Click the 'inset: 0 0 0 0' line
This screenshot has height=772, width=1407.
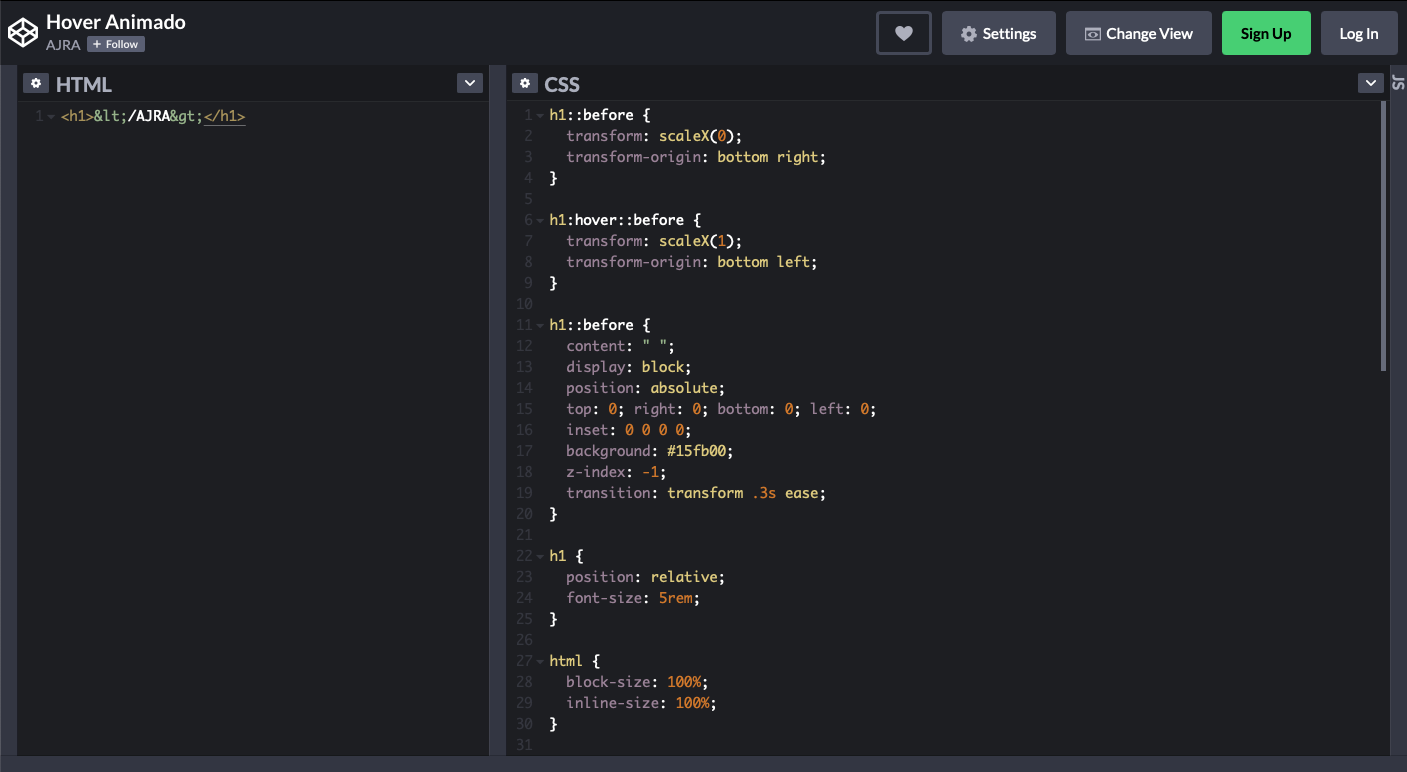point(629,430)
